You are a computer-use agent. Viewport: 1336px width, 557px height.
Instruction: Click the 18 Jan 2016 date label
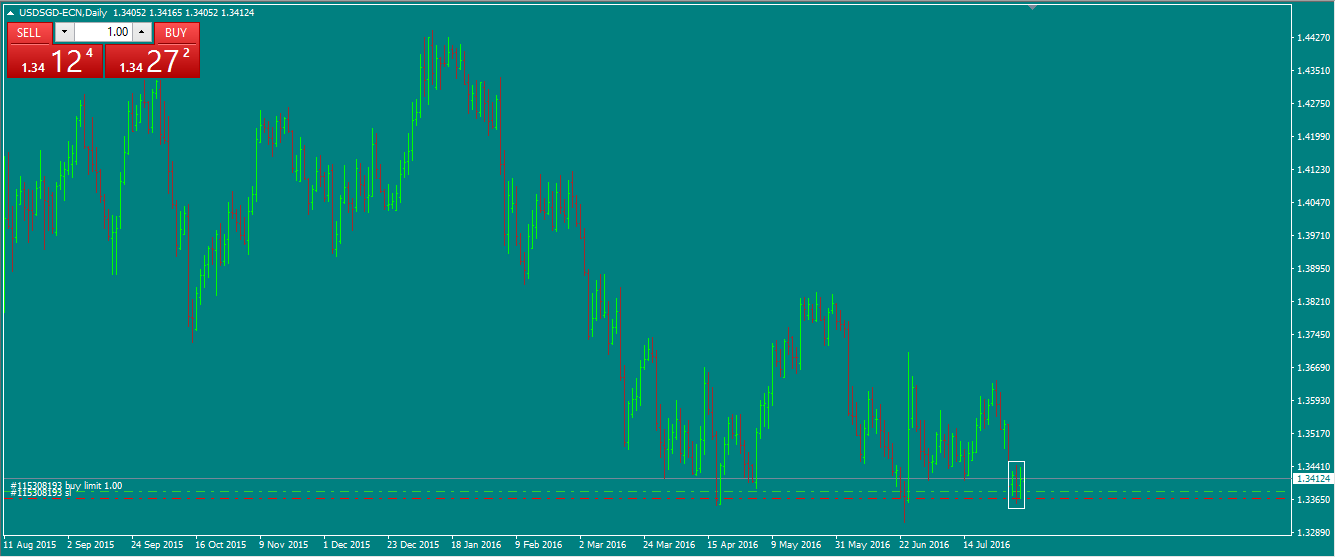[x=476, y=546]
